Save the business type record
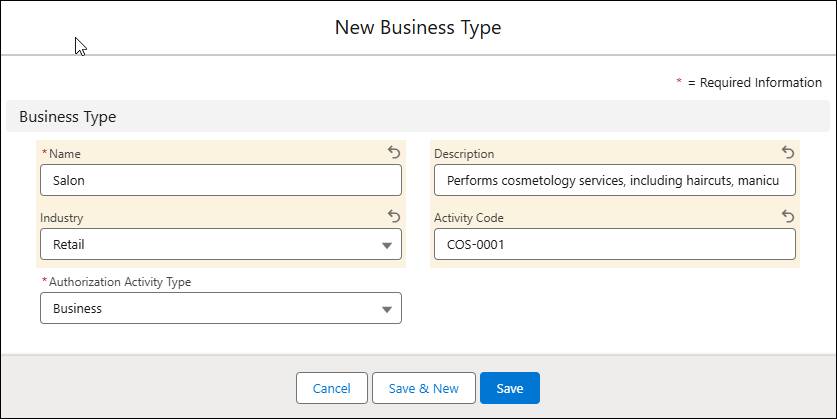The height and width of the screenshot is (419, 837). [x=510, y=388]
